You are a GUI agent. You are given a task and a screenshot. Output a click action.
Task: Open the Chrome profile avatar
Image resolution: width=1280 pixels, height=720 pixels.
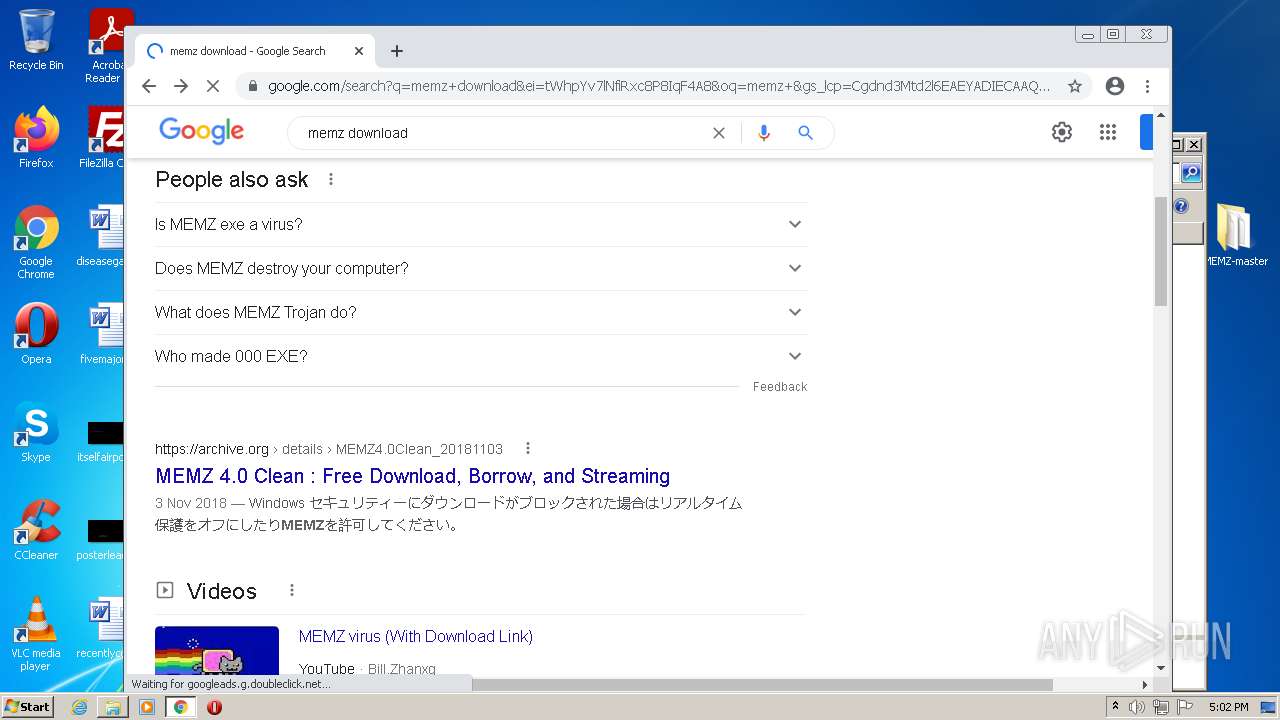[x=1115, y=86]
